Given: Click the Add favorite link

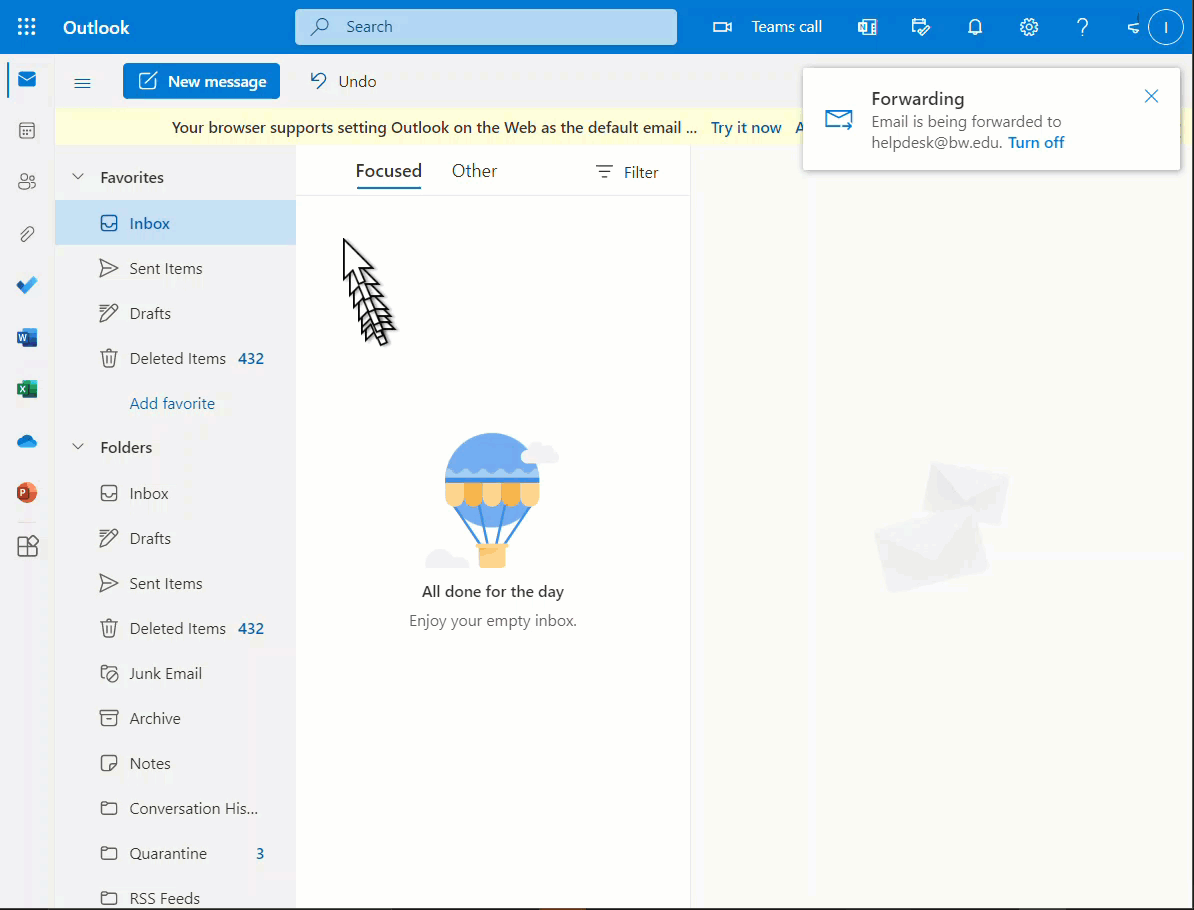Looking at the screenshot, I should coord(172,404).
